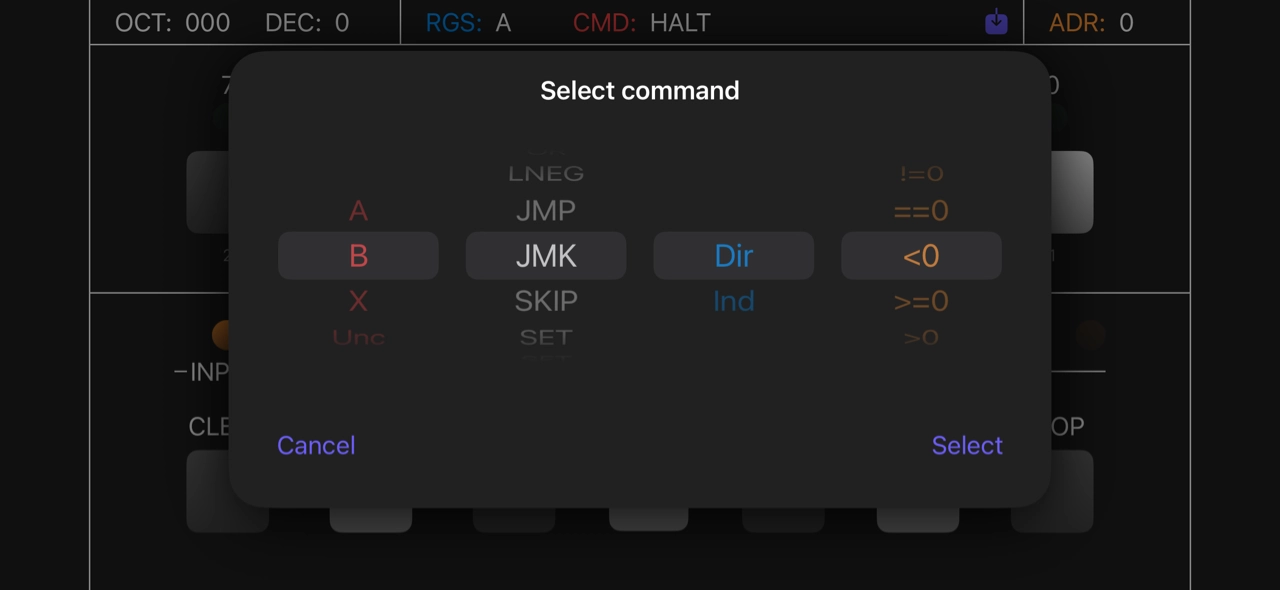Select the JMP command option
This screenshot has width=1280, height=590.
pos(546,211)
